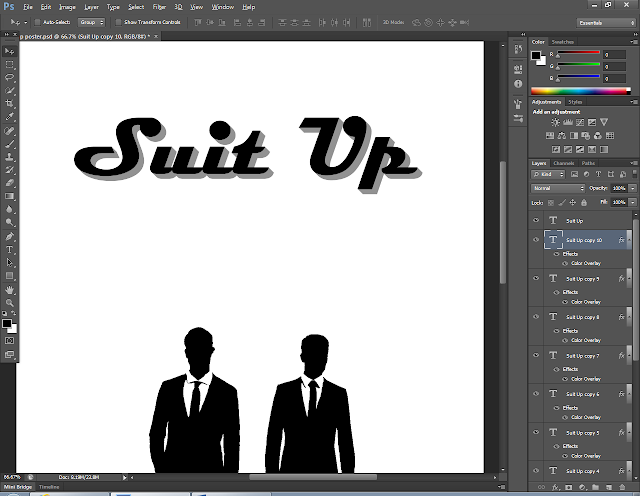Open the Mini Bridge panel tab

(18, 487)
